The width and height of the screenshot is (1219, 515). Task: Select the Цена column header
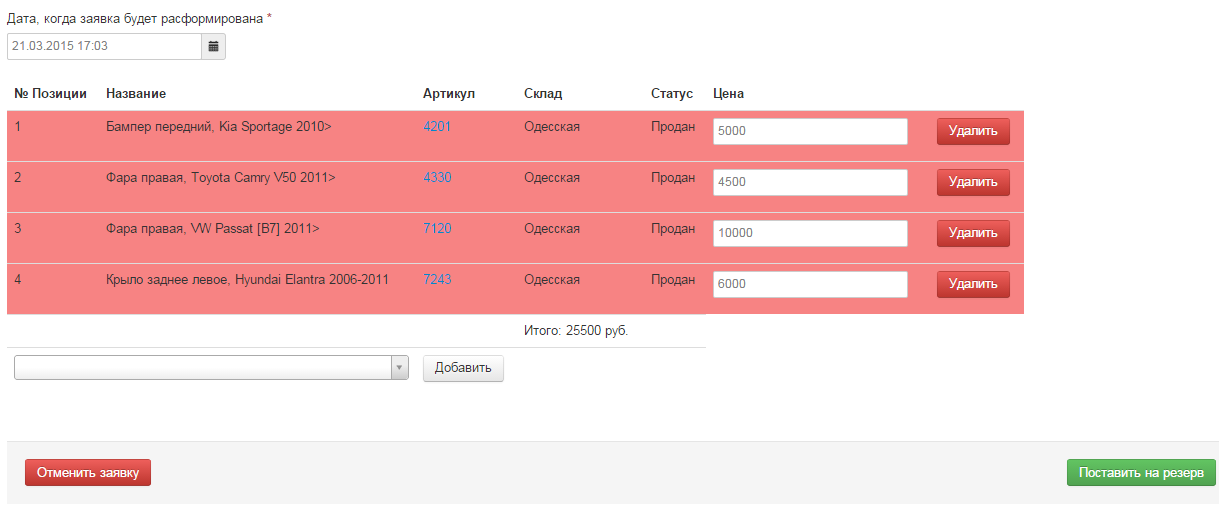728,94
